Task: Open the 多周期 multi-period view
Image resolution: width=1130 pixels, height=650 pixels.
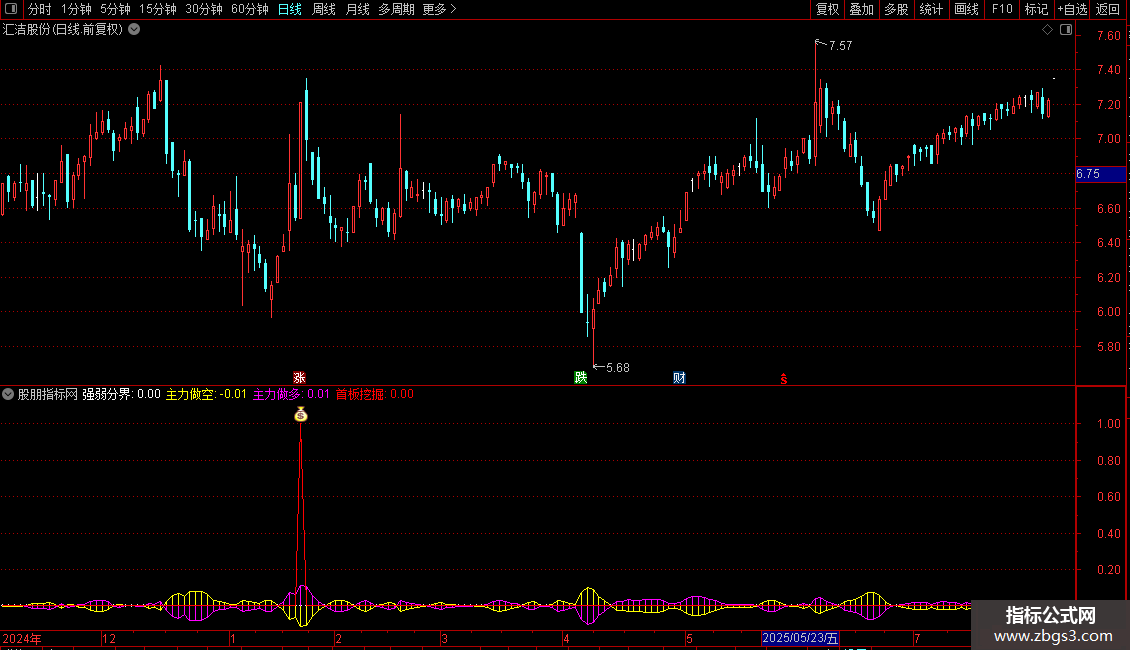Action: point(396,9)
